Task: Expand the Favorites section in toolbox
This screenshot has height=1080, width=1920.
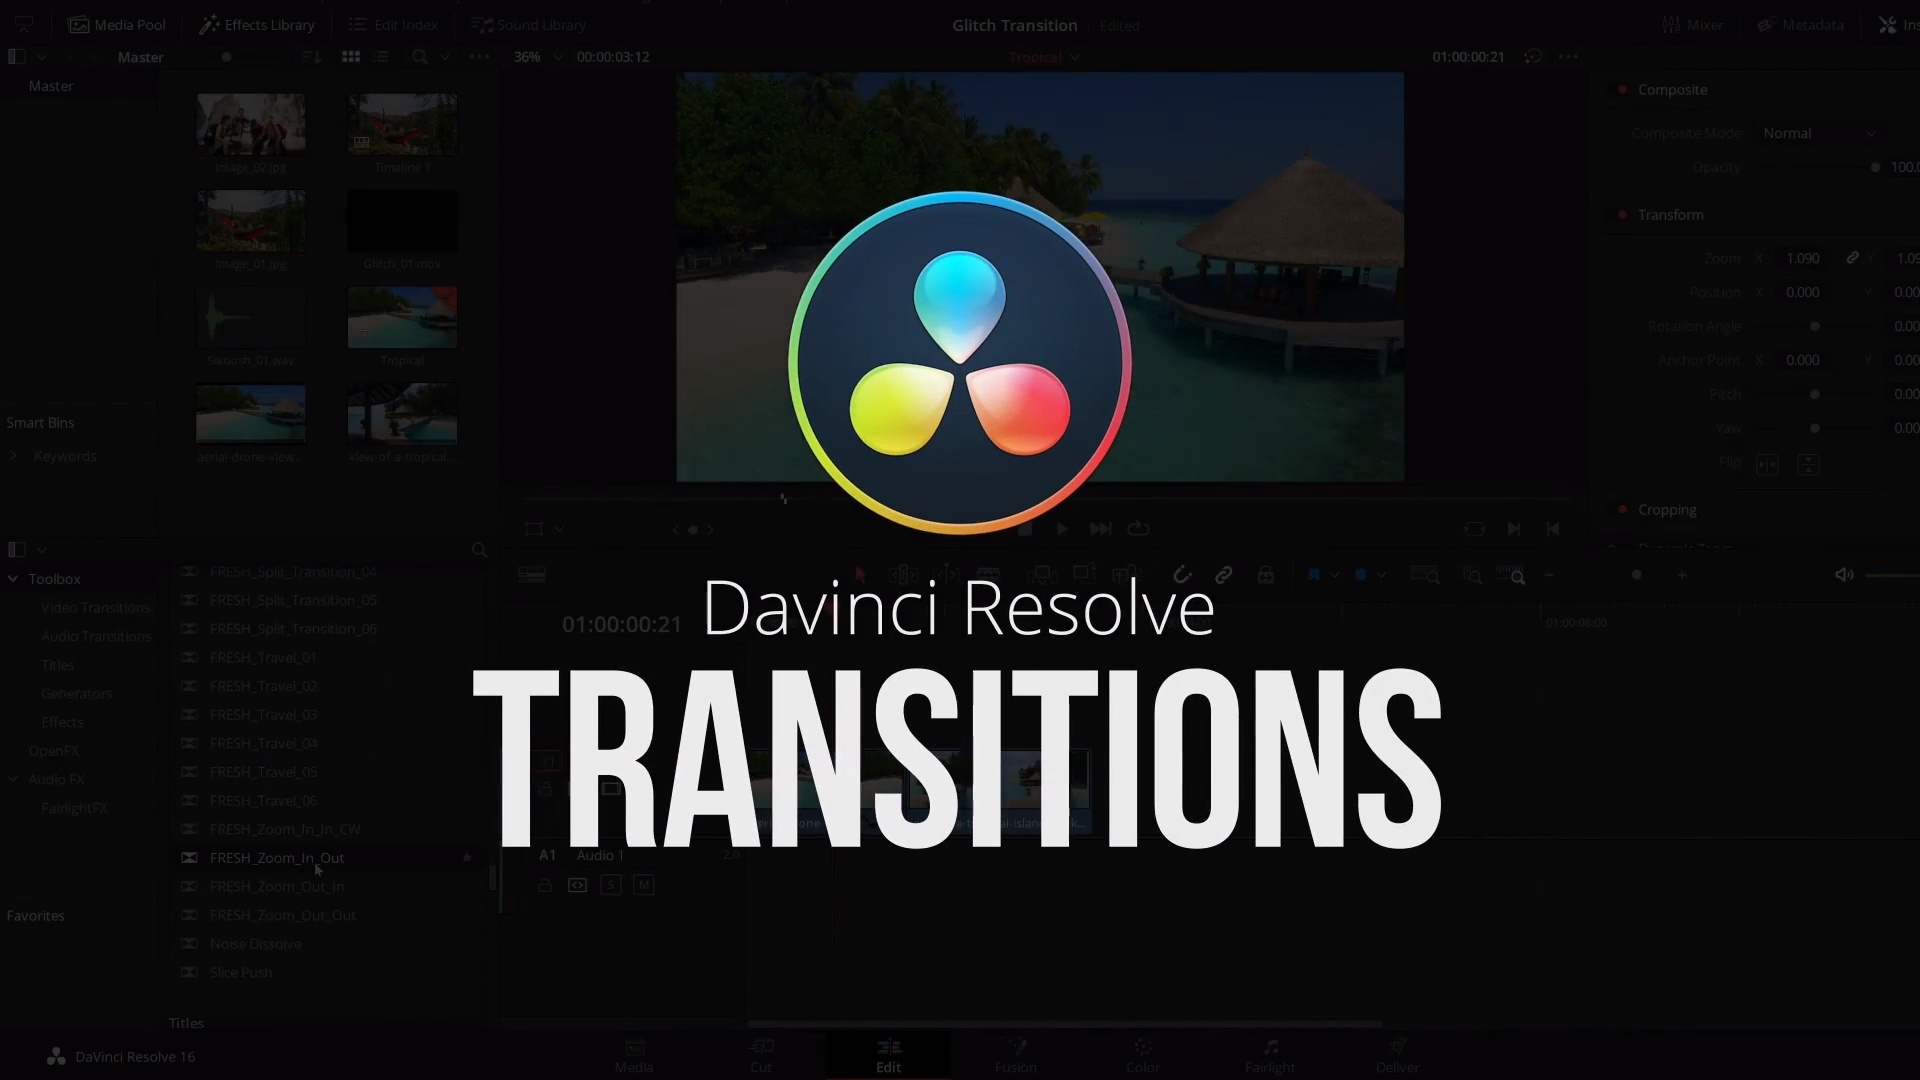Action: [x=34, y=915]
